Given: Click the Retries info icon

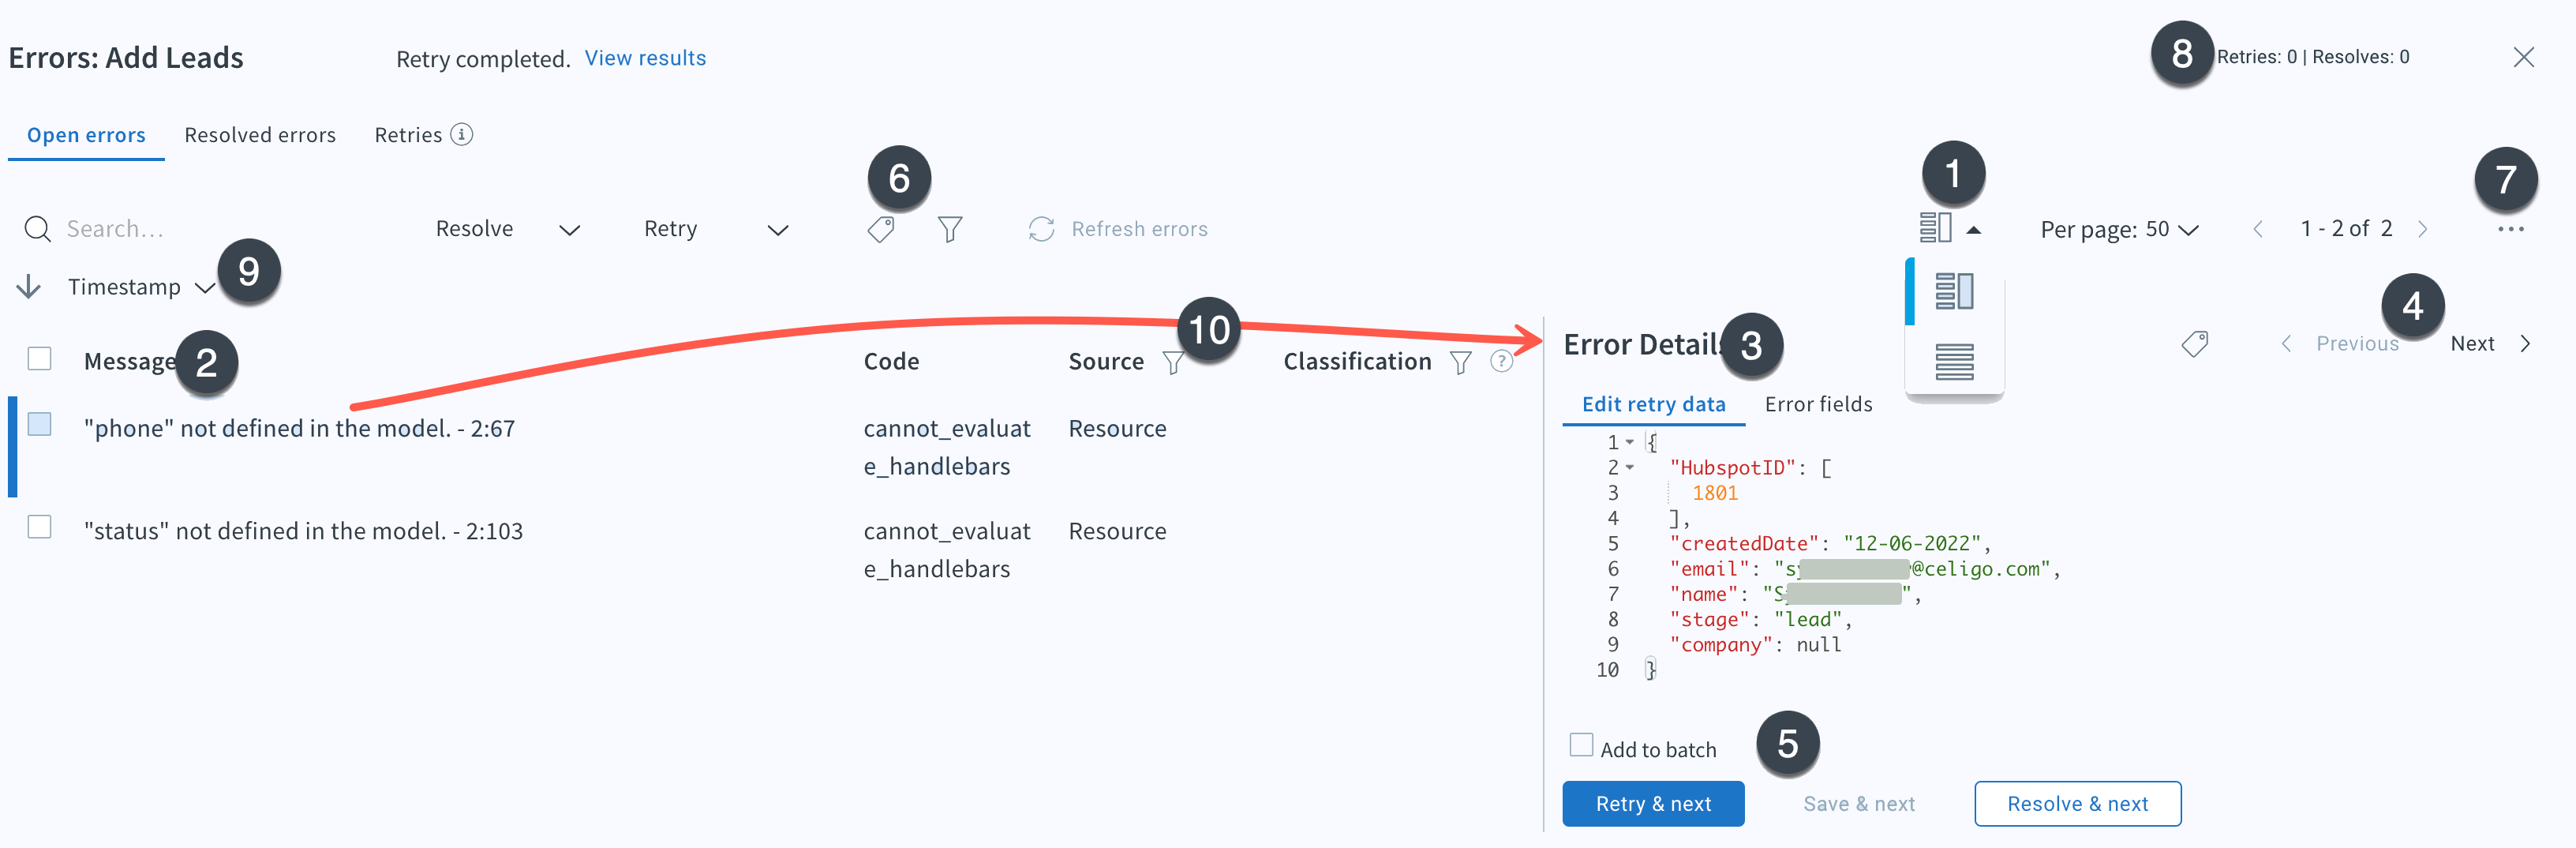Looking at the screenshot, I should (461, 134).
